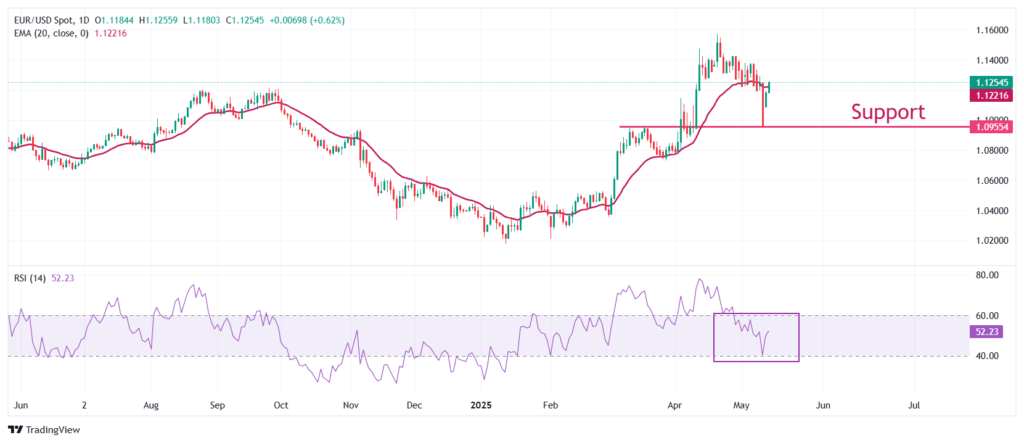This screenshot has width=1024, height=443.
Task: Click the Apr label on time axis
Action: 673,405
